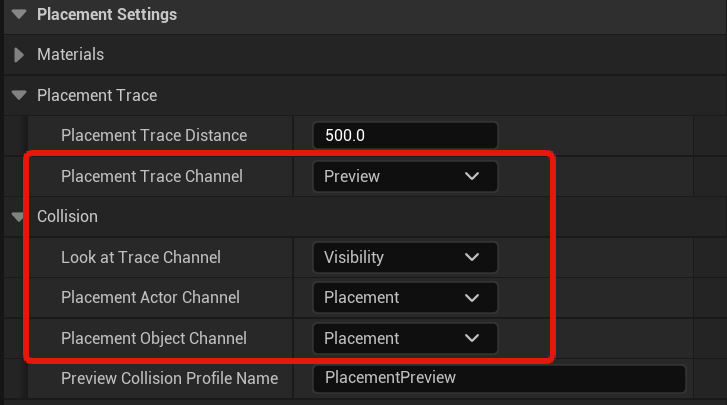
Task: Open the Look at Trace Channel dropdown
Action: [405, 257]
